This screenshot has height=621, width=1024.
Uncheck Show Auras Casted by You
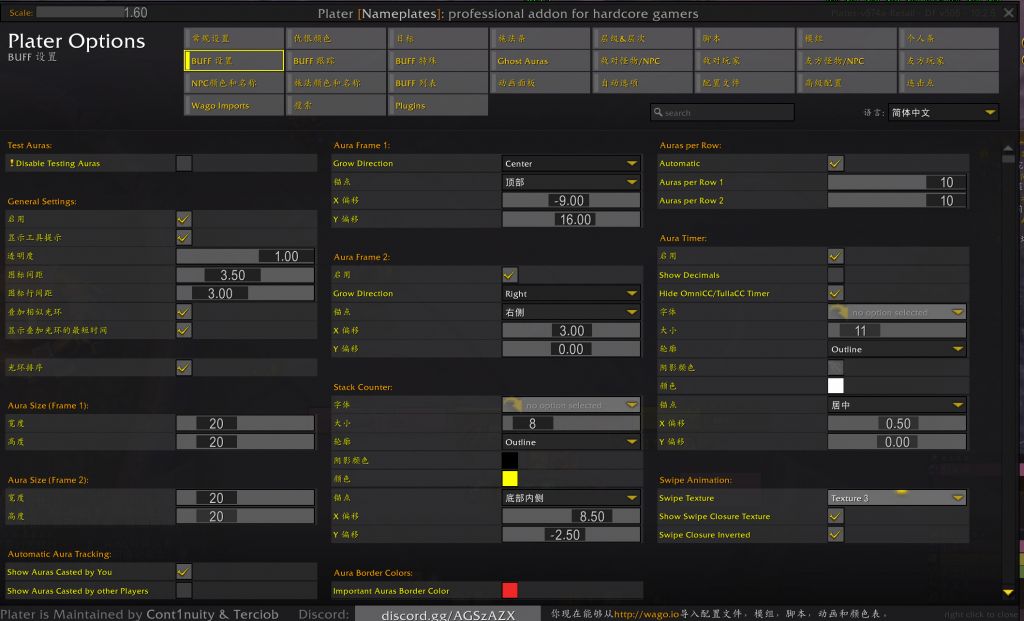tap(184, 572)
